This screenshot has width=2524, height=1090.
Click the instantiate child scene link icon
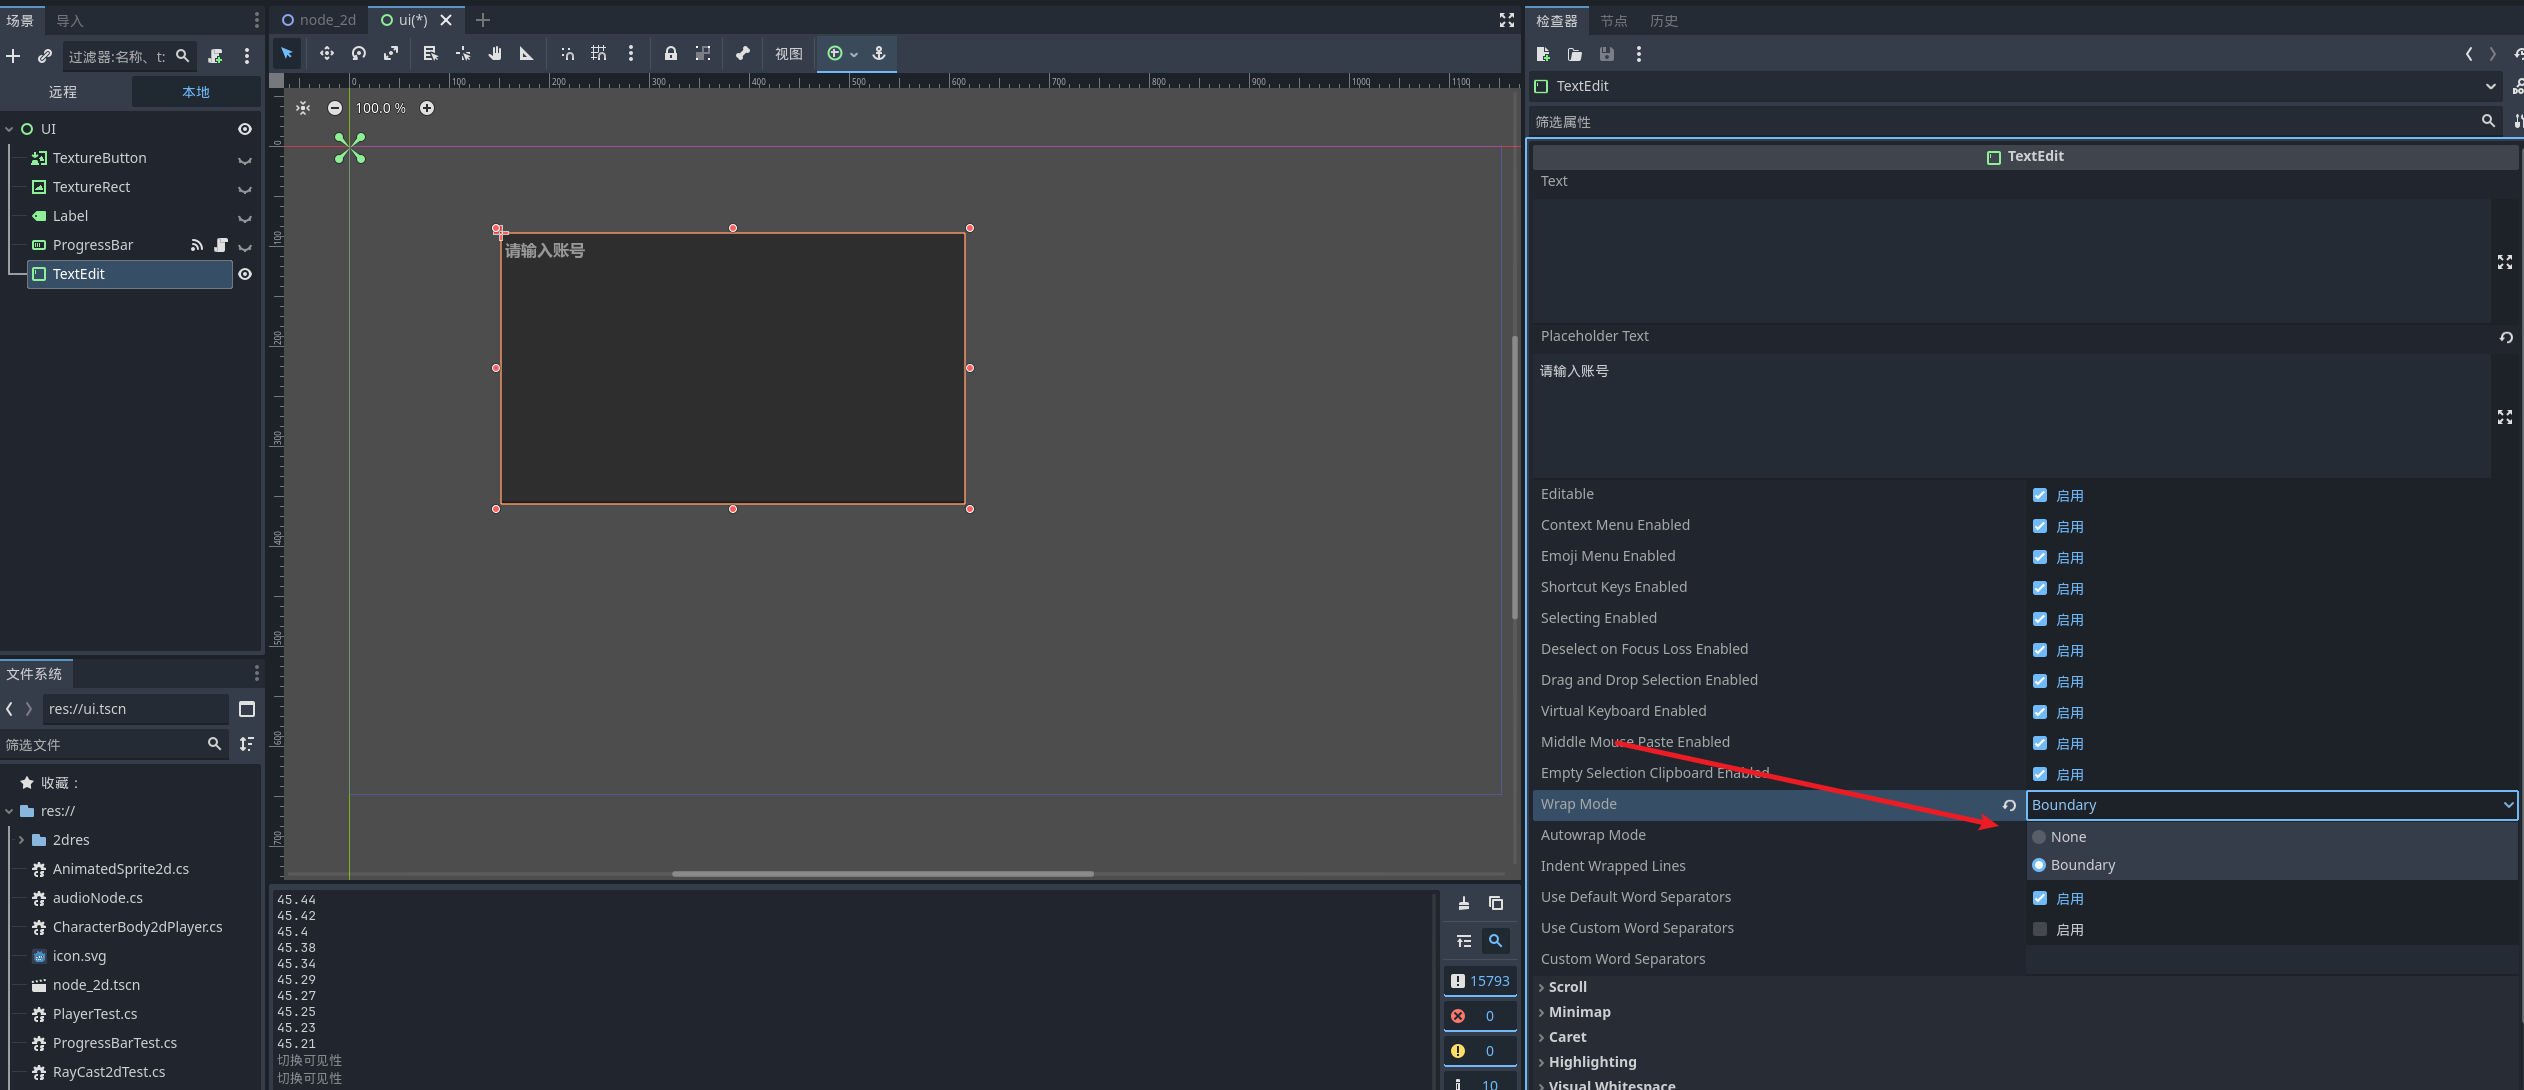(x=45, y=56)
